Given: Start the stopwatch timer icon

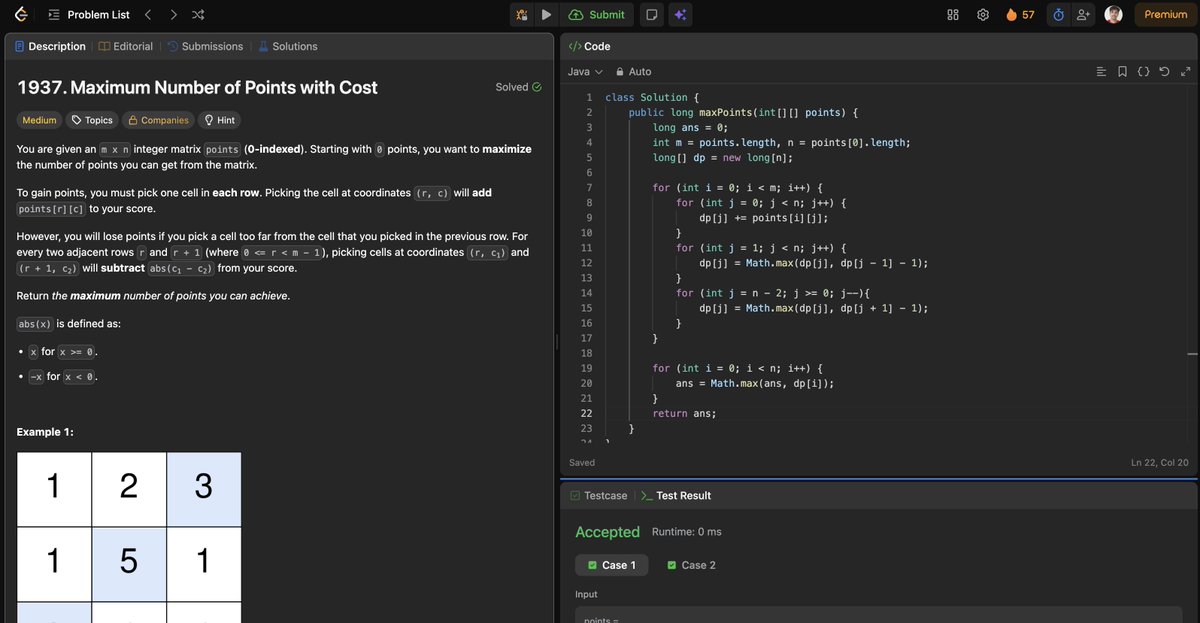Looking at the screenshot, I should click(1058, 15).
